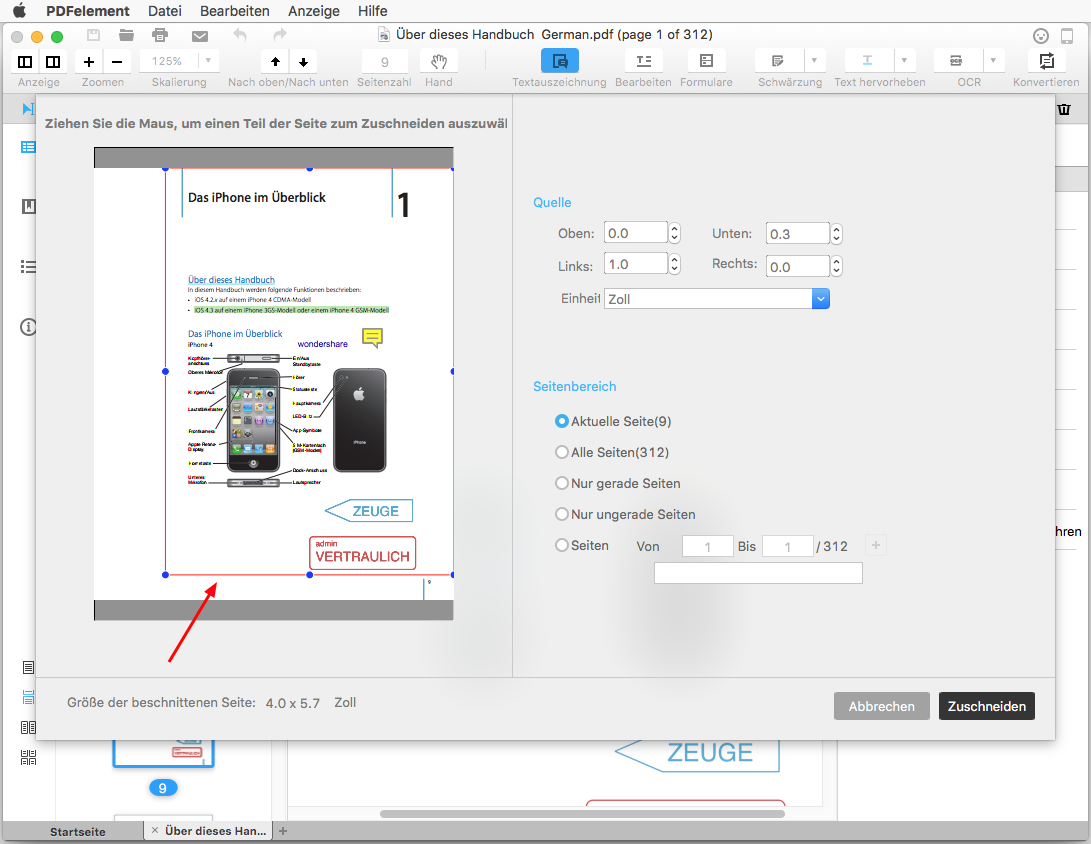Open the Einheit Zoll unit dropdown

coord(717,299)
